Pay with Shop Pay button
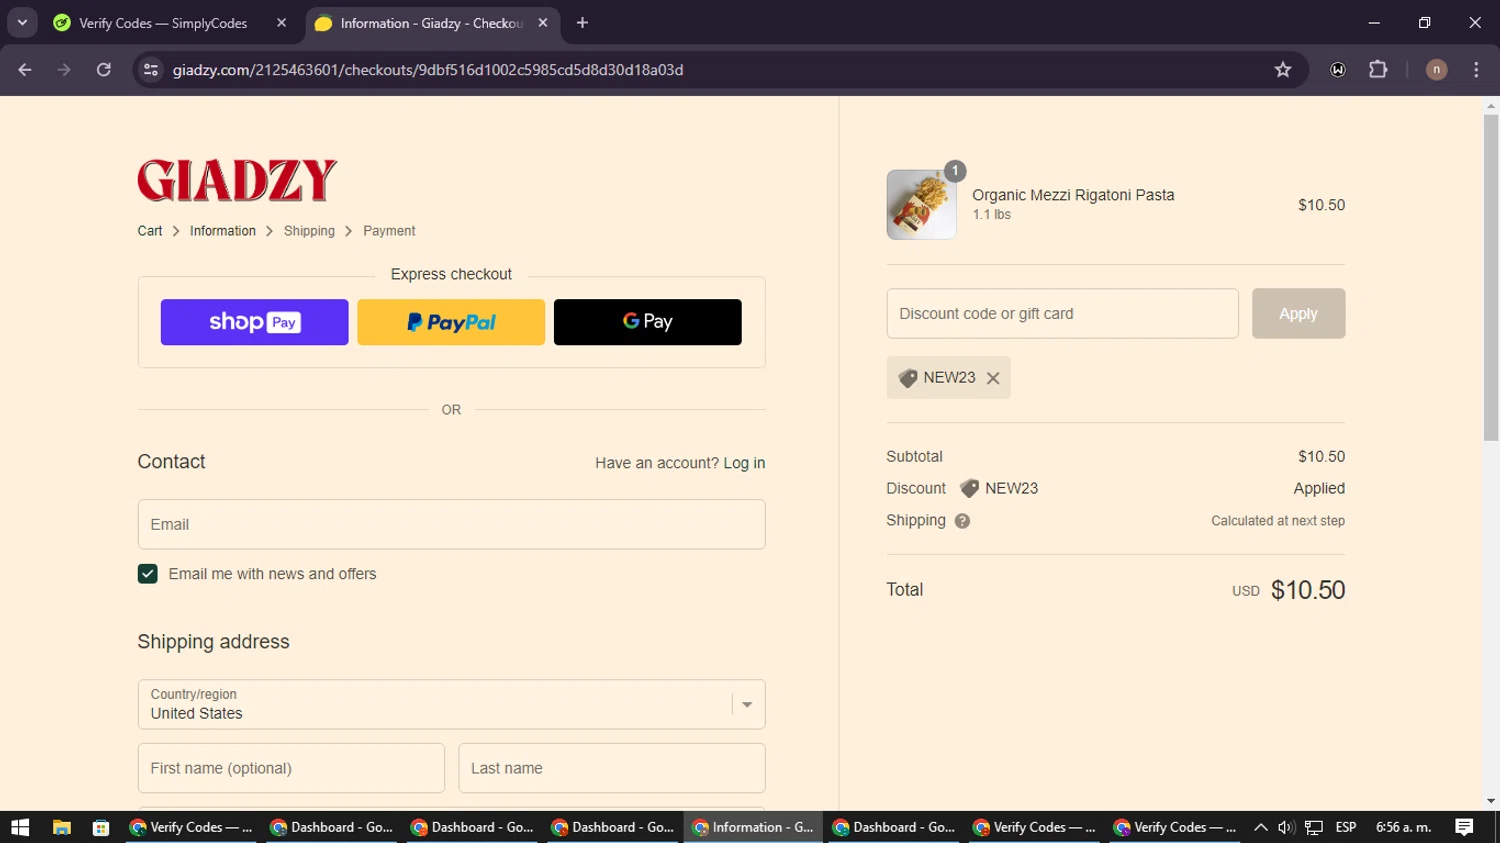Viewport: 1500px width, 843px height. point(255,322)
